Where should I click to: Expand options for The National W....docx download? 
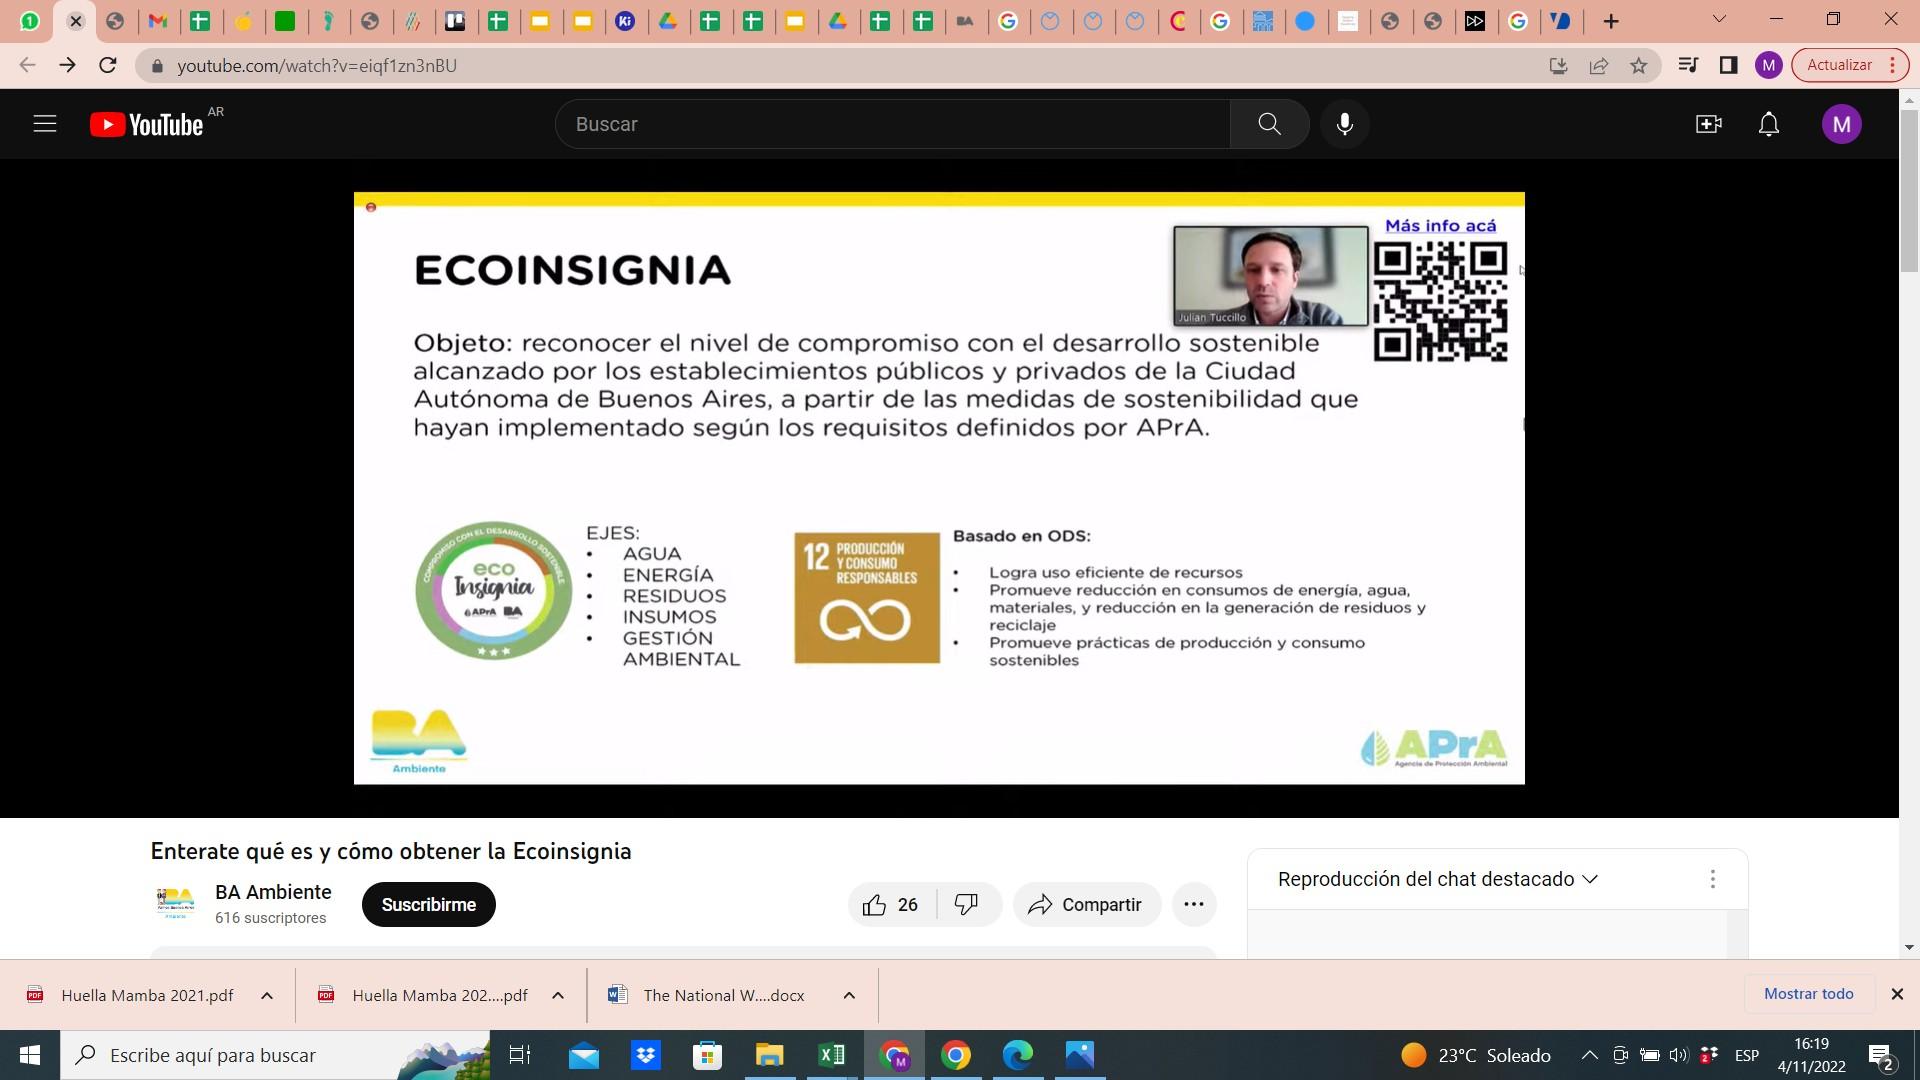(x=849, y=995)
